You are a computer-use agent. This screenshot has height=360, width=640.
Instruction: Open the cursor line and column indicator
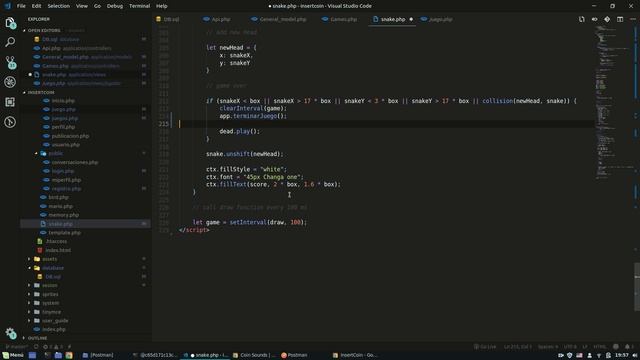pyautogui.click(x=518, y=347)
